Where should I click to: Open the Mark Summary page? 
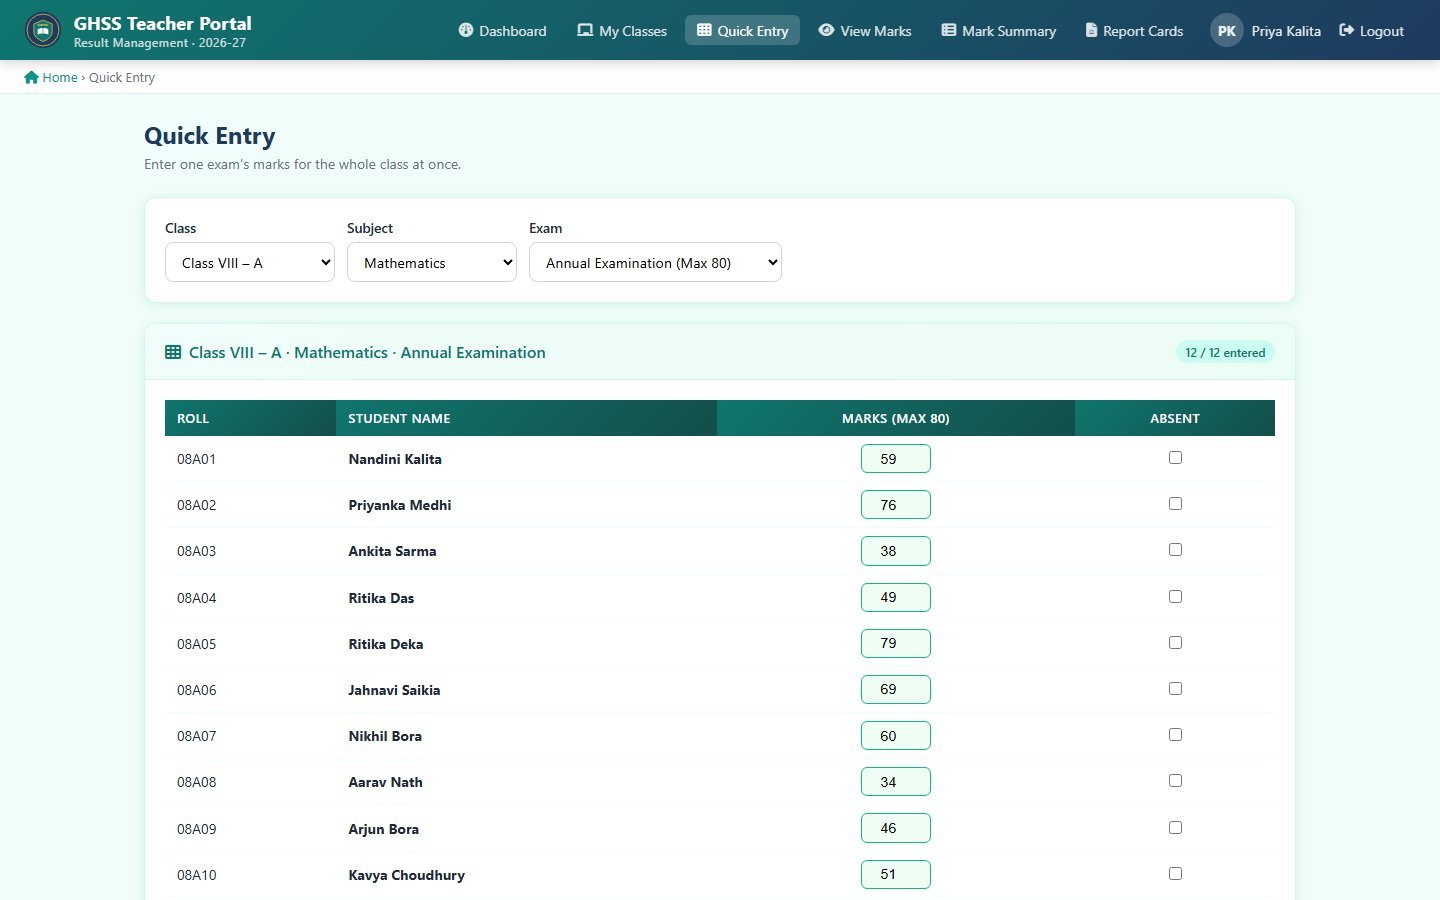click(999, 30)
